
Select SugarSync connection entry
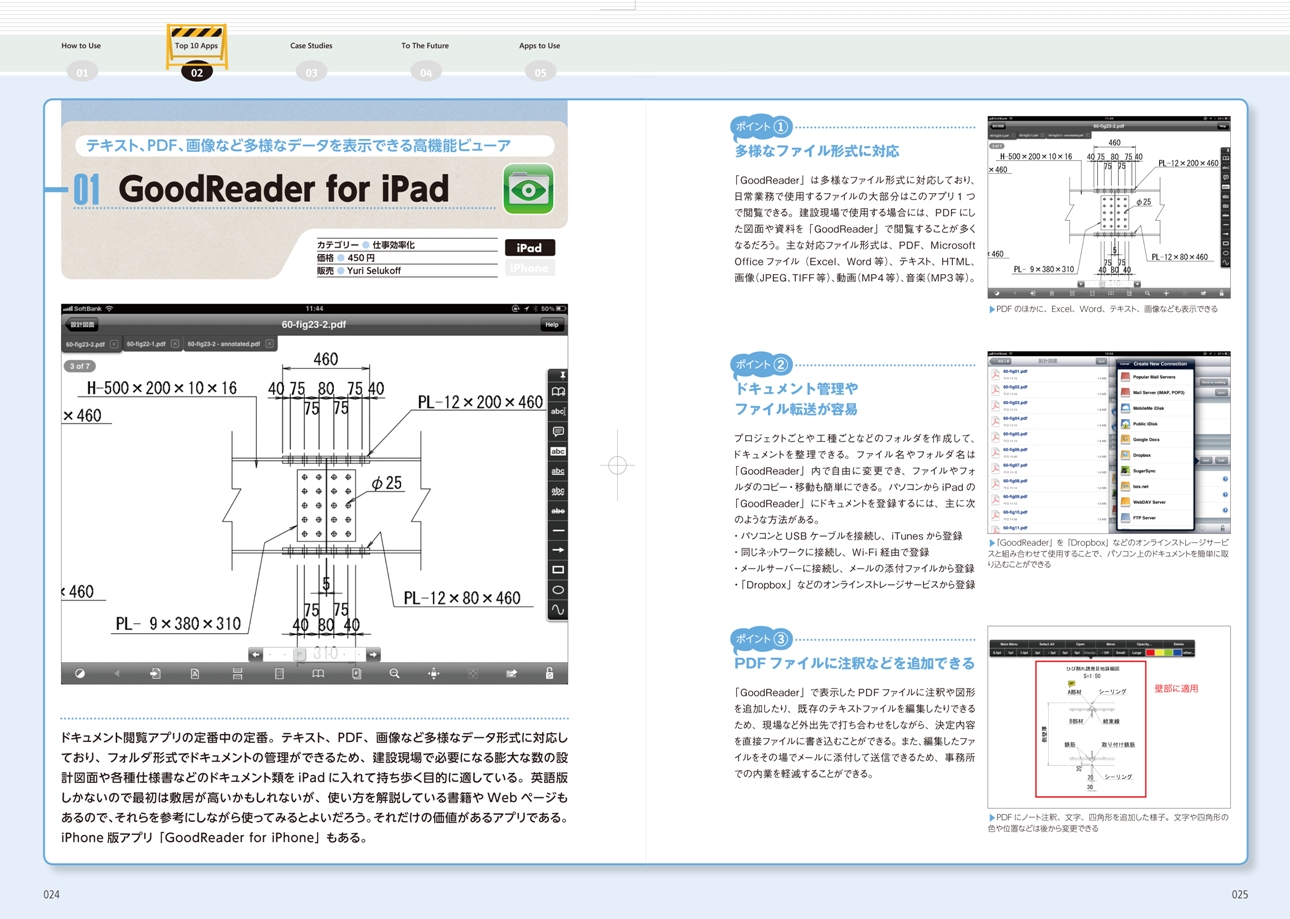point(1155,471)
